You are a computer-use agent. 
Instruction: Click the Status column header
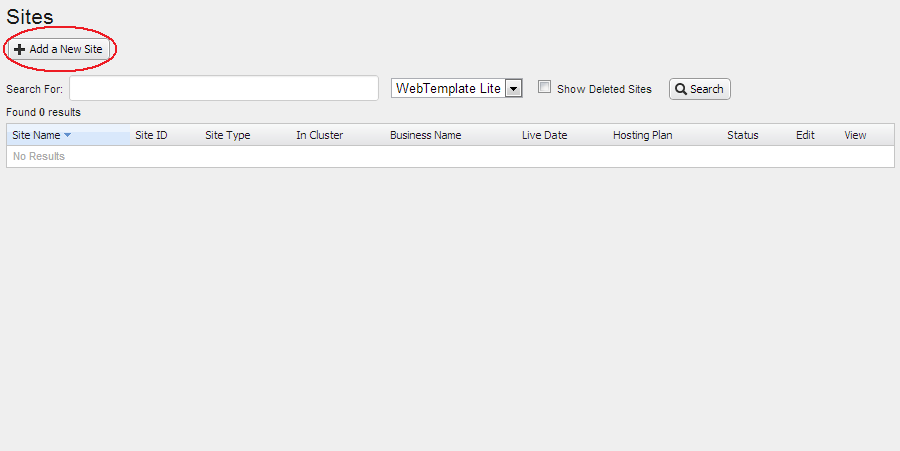[742, 135]
